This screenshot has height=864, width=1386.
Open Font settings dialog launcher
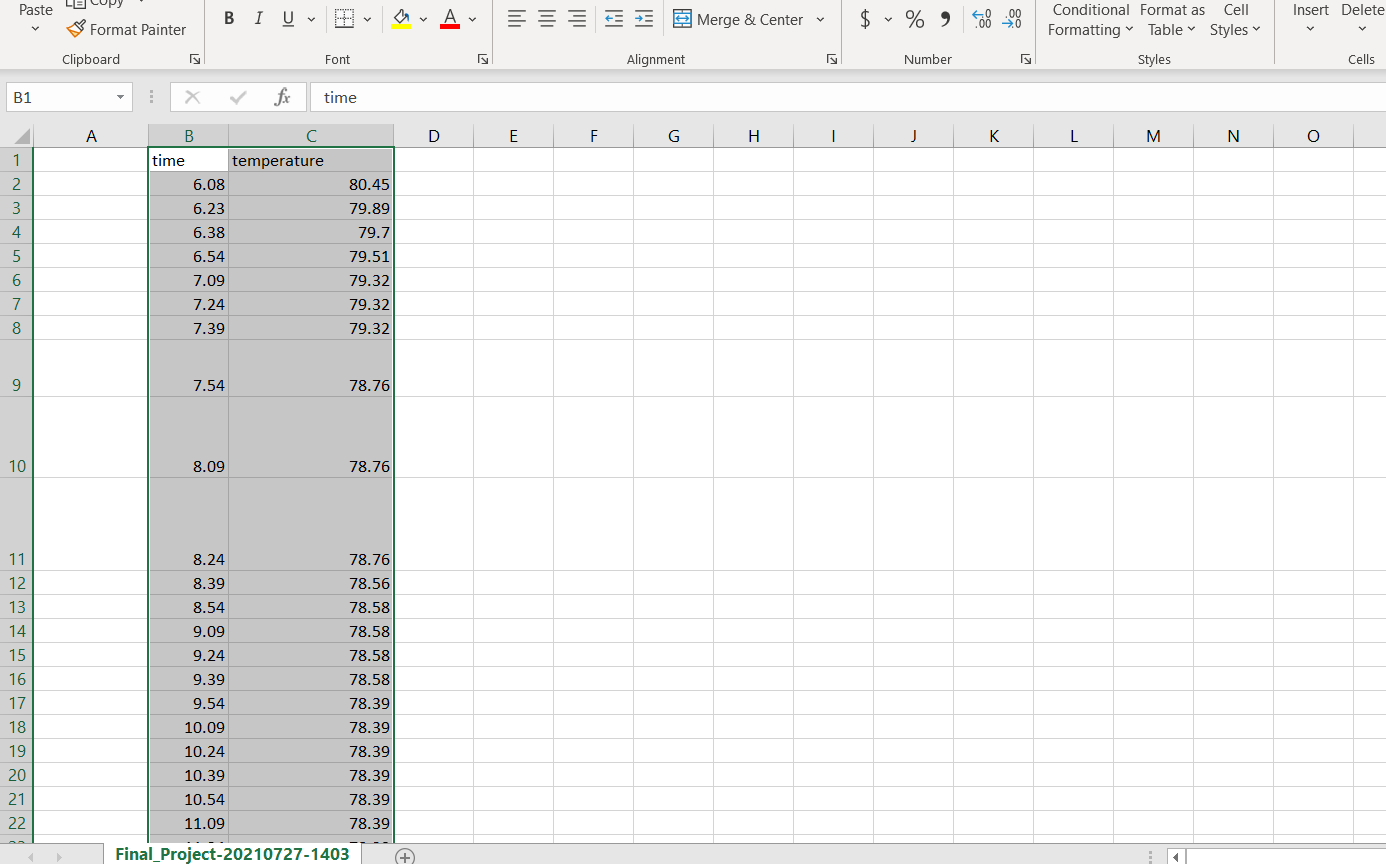pos(484,60)
